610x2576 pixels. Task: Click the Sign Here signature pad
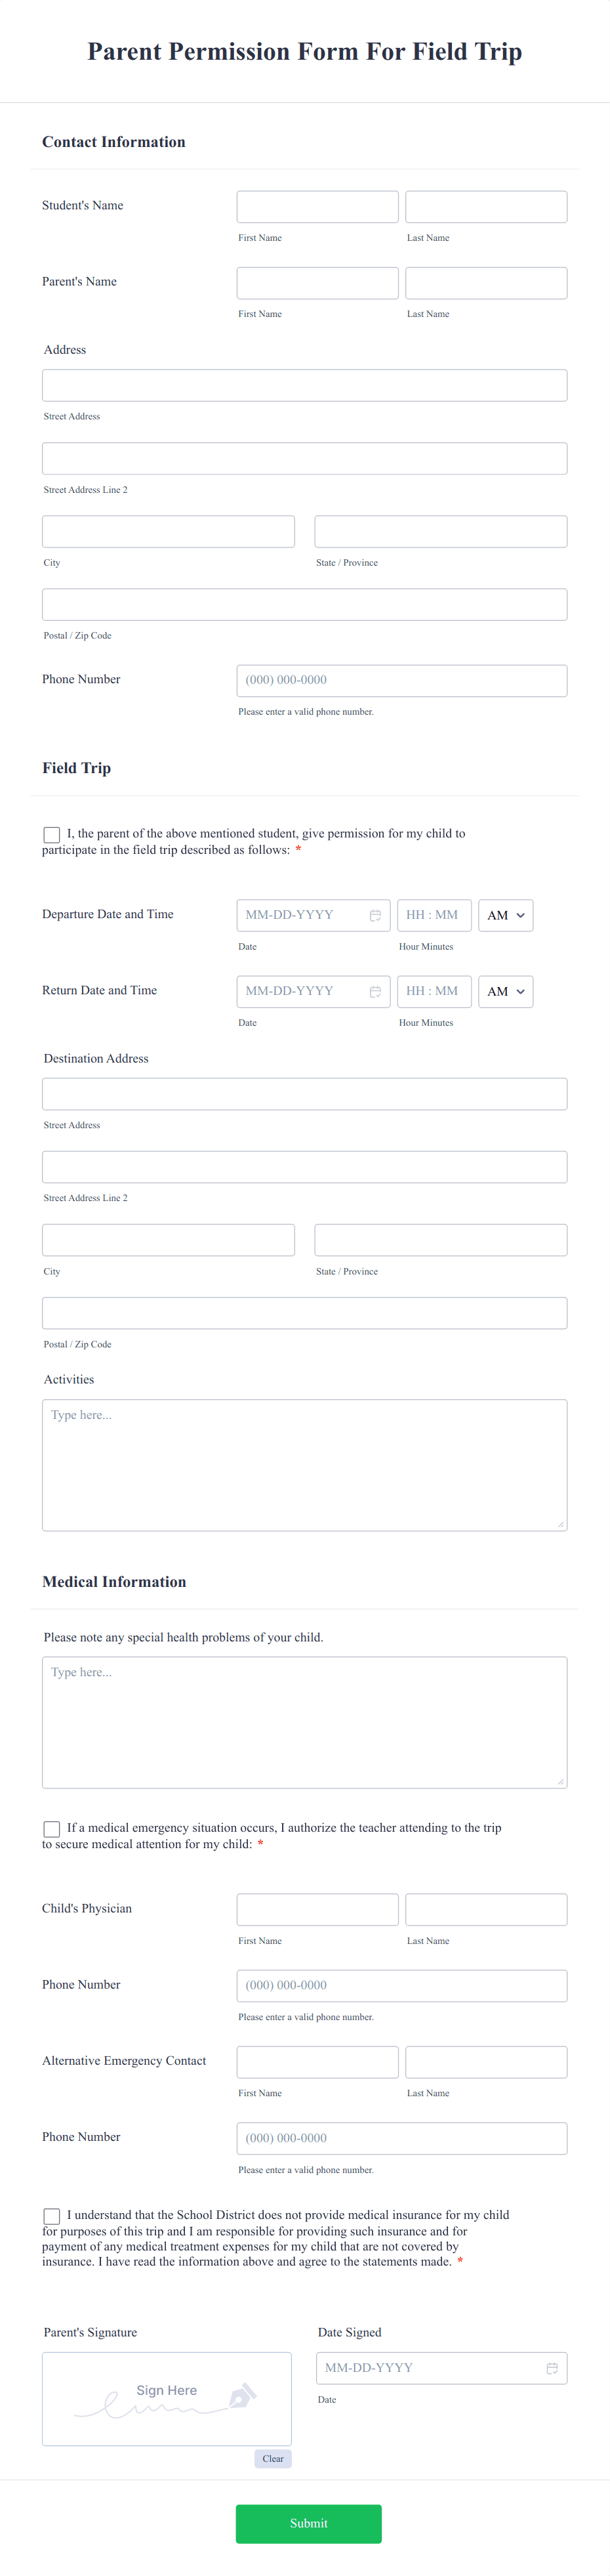pyautogui.click(x=167, y=2398)
